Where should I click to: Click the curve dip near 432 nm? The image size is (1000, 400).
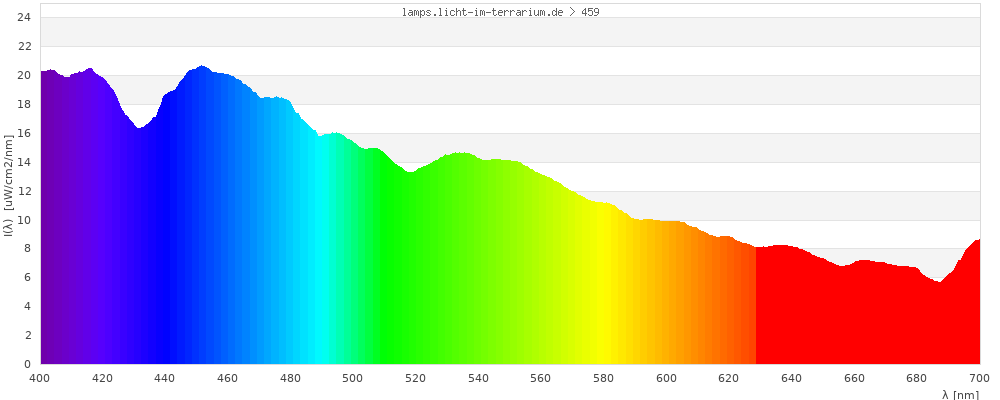pos(140,128)
